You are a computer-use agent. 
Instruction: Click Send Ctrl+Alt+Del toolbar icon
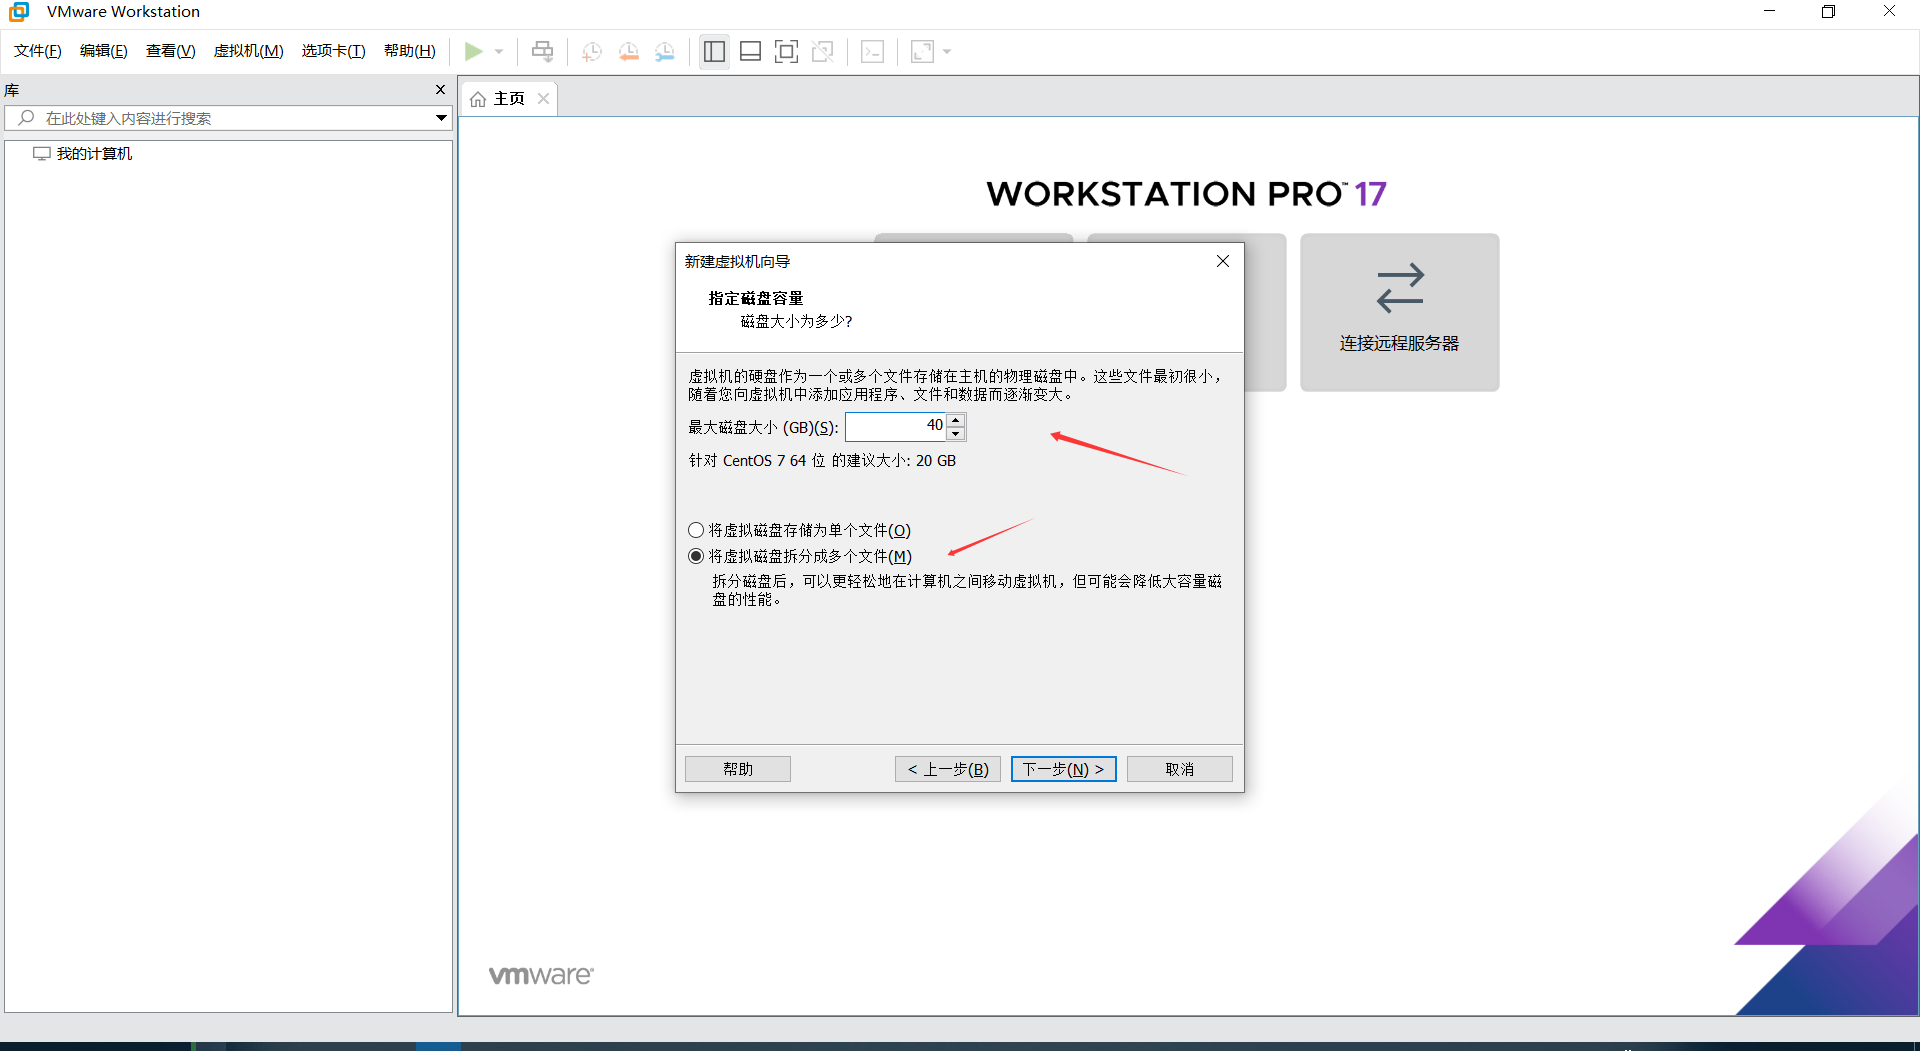pyautogui.click(x=542, y=51)
